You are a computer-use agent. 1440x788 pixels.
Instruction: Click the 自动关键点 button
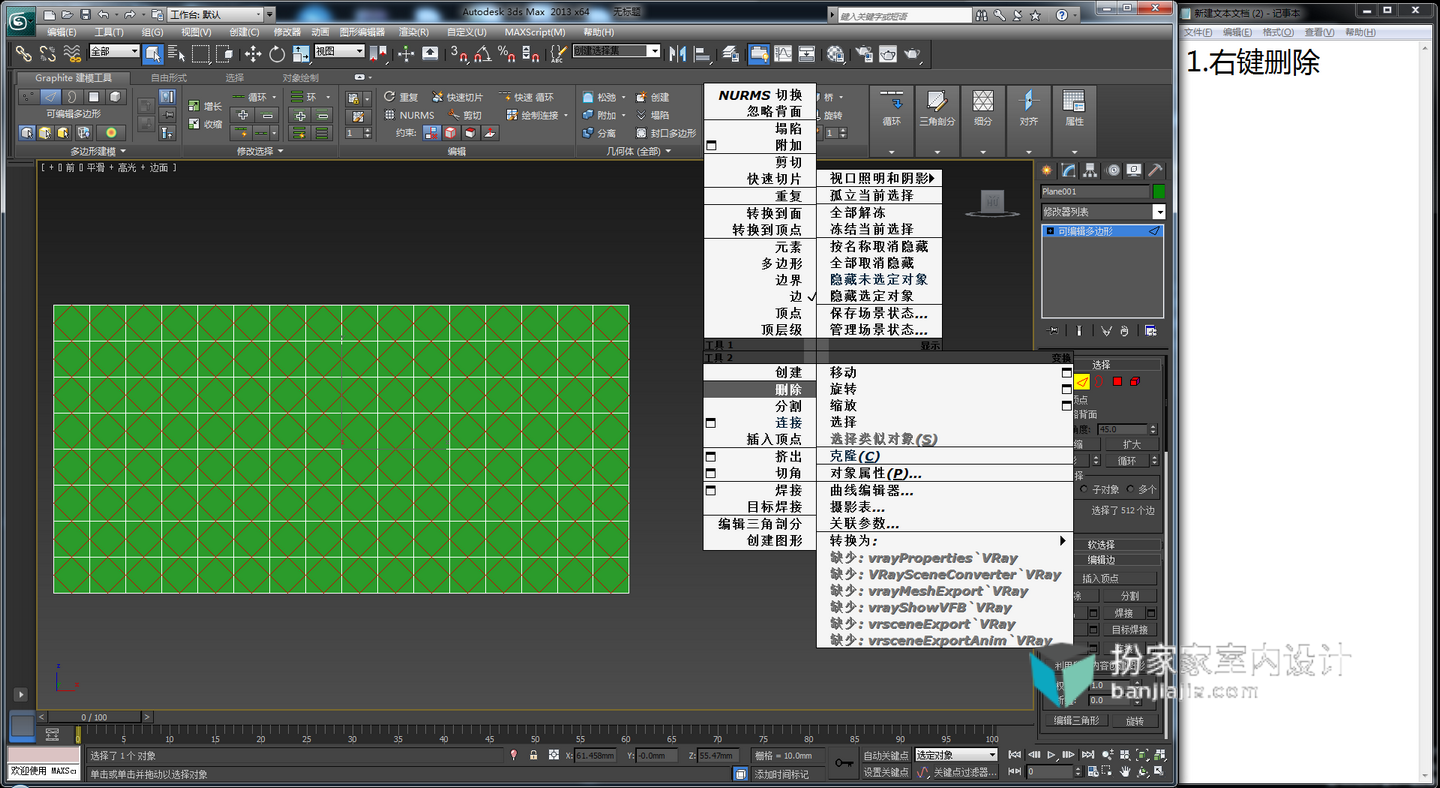point(886,755)
